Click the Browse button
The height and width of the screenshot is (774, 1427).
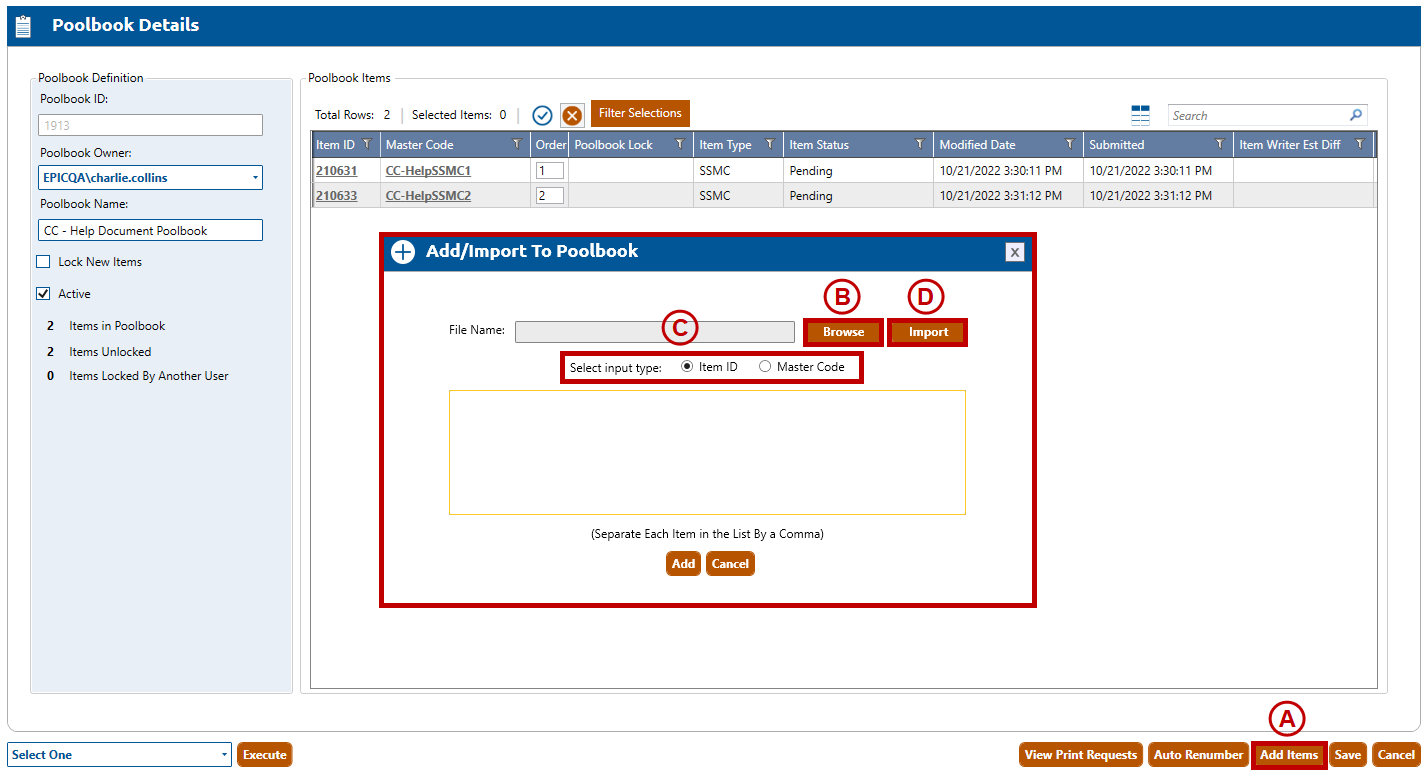point(843,332)
